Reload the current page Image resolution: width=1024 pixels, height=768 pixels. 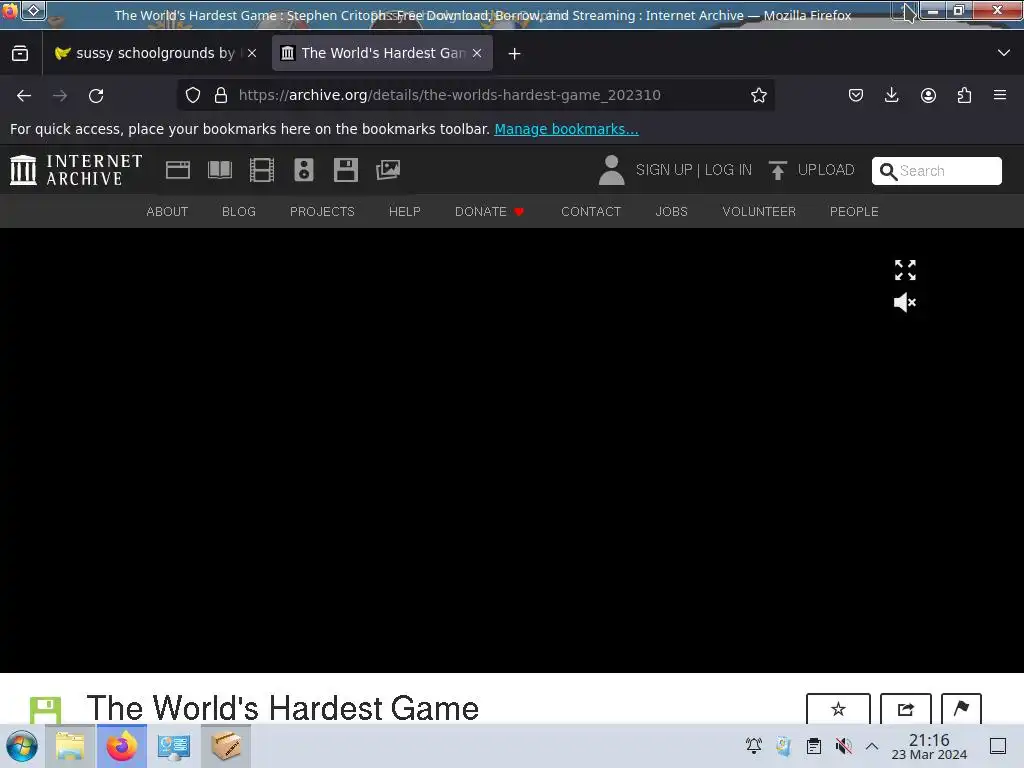[x=96, y=95]
